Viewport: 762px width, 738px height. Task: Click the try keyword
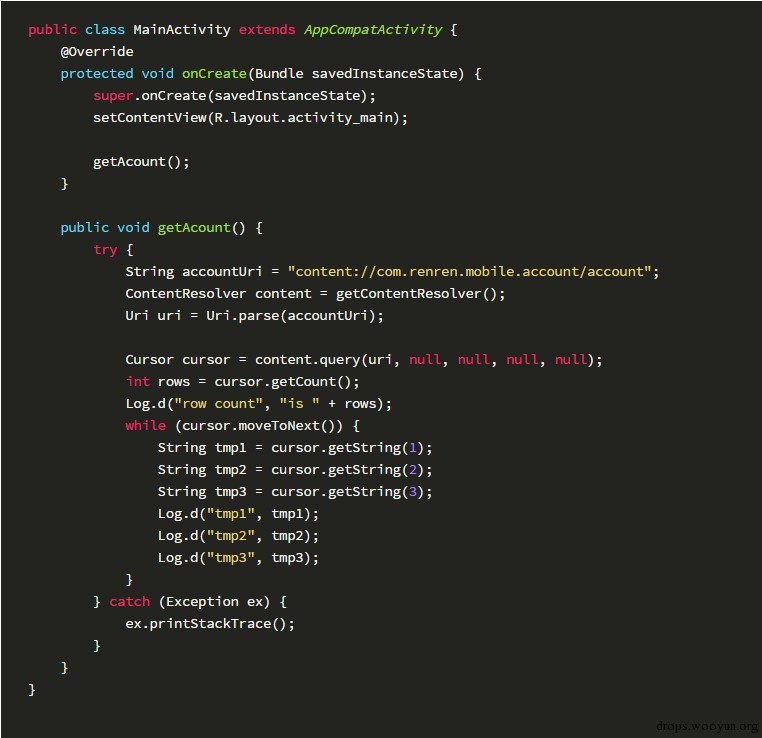click(105, 250)
